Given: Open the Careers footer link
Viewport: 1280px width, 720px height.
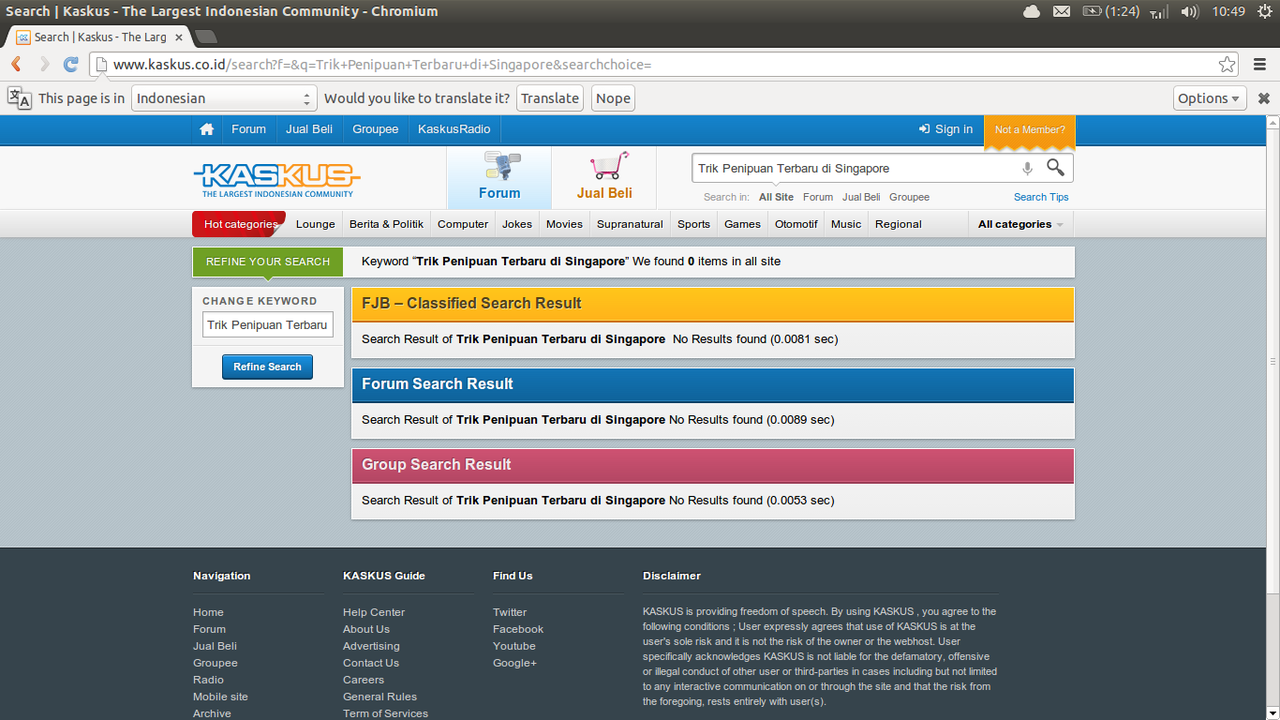Looking at the screenshot, I should (363, 680).
